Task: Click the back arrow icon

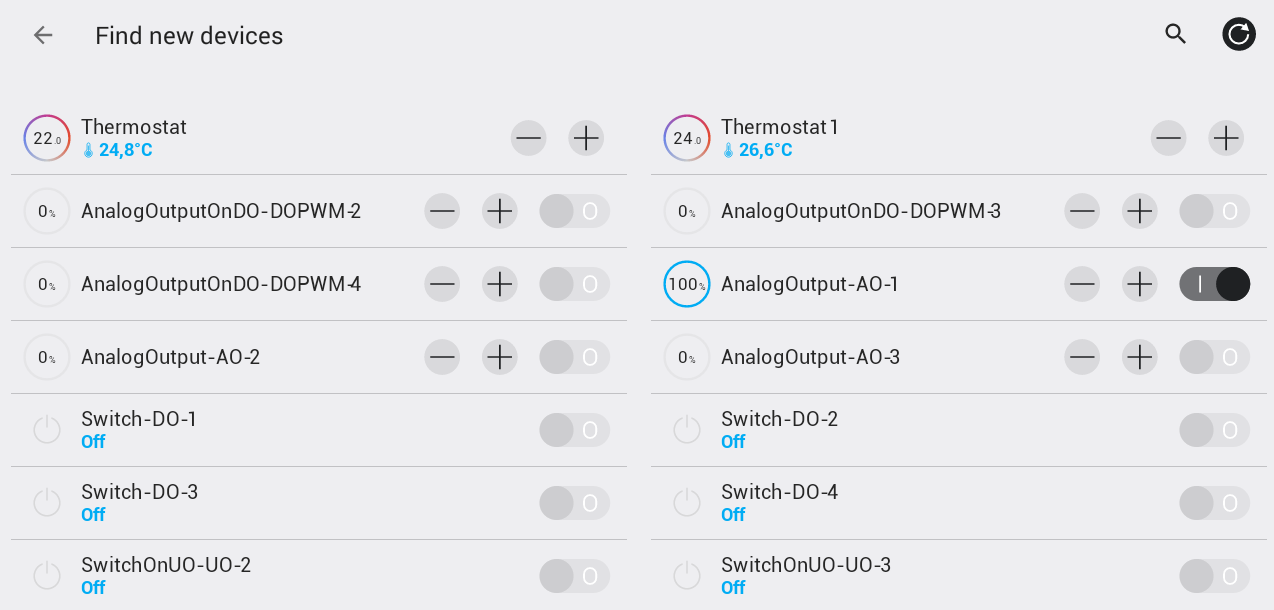Action: 42,35
